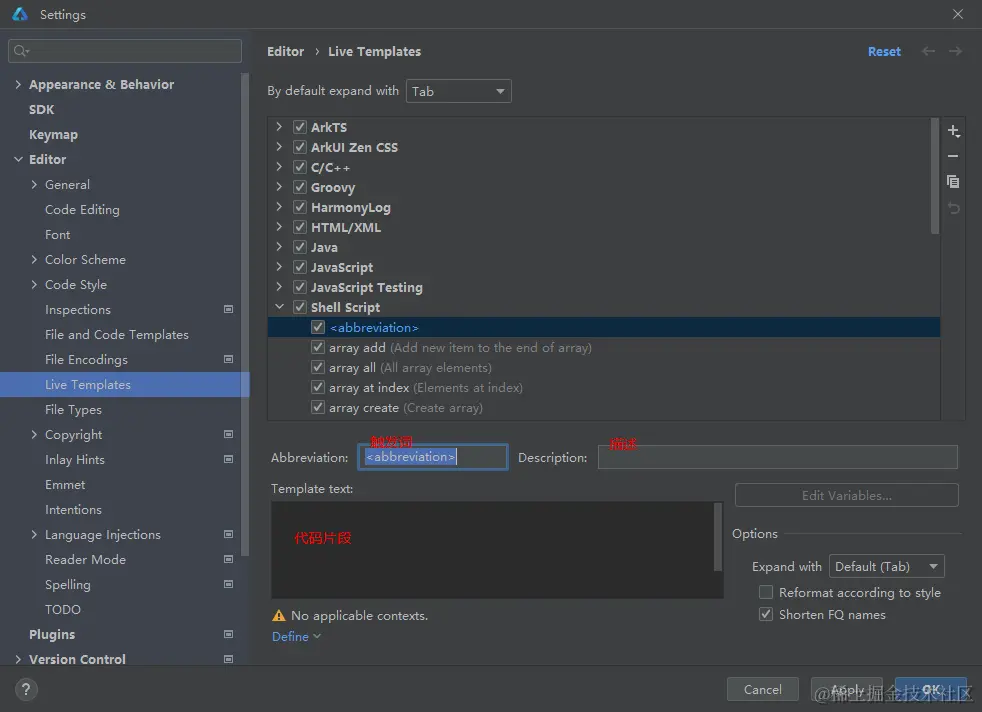This screenshot has height=712, width=982.
Task: Click the DevEco Studio logo in title bar
Action: (x=20, y=14)
